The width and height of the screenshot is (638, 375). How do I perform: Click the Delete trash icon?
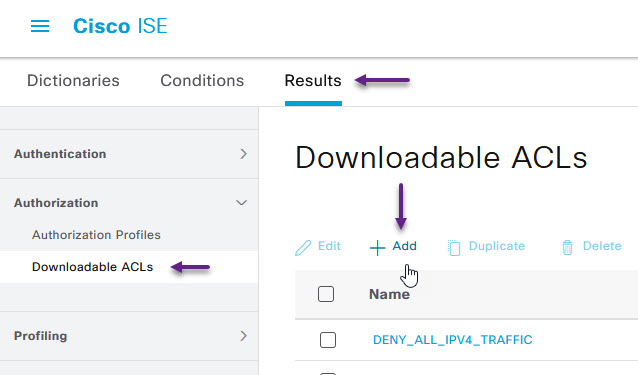pos(567,247)
